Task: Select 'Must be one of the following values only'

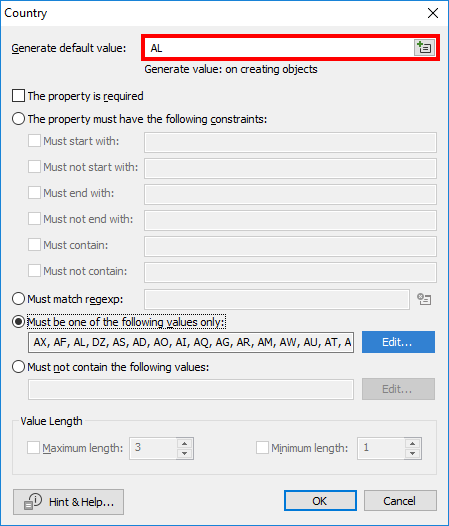Action: pyautogui.click(x=18, y=322)
